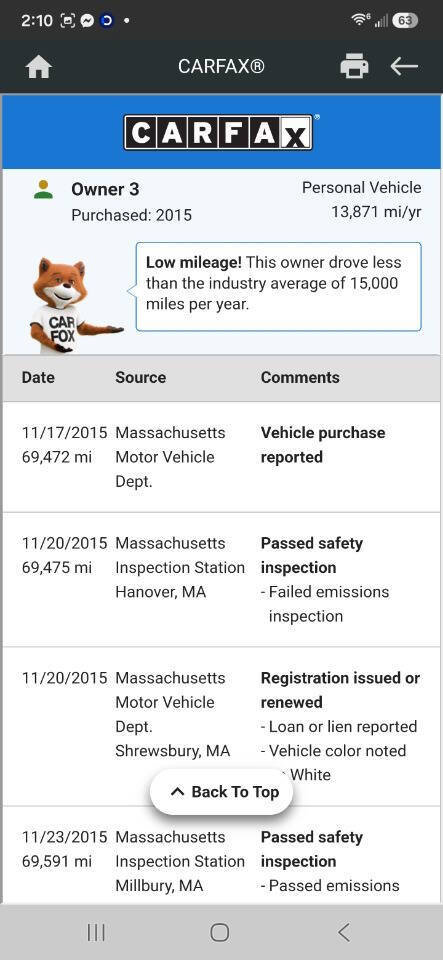Screen dimensions: 443x960
Task: Tap Registration issued or renewed entry
Action: [x=340, y=690]
